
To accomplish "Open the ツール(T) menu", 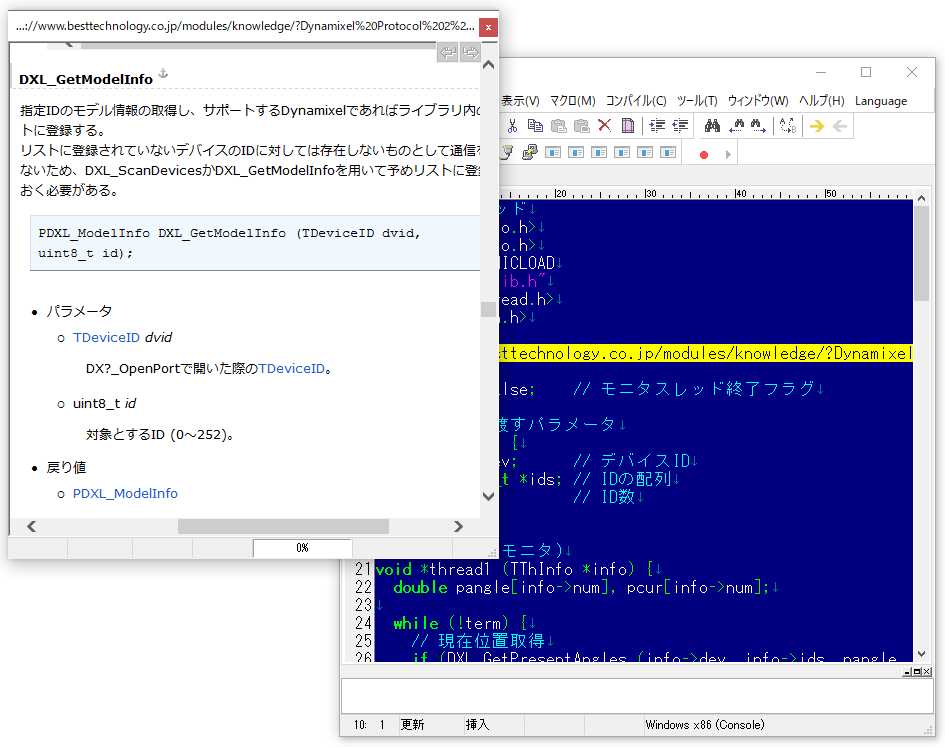I will 697,101.
